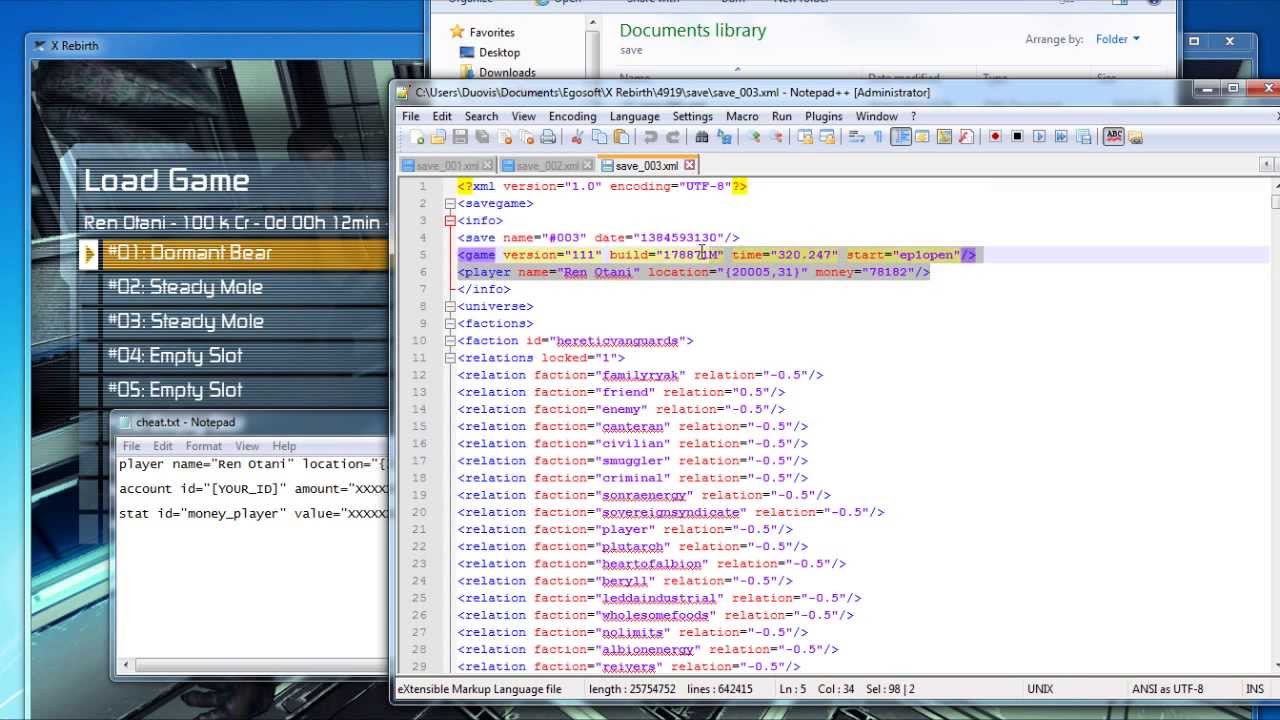Play back the recorded macro icon
The width and height of the screenshot is (1280, 720).
pyautogui.click(x=1039, y=137)
